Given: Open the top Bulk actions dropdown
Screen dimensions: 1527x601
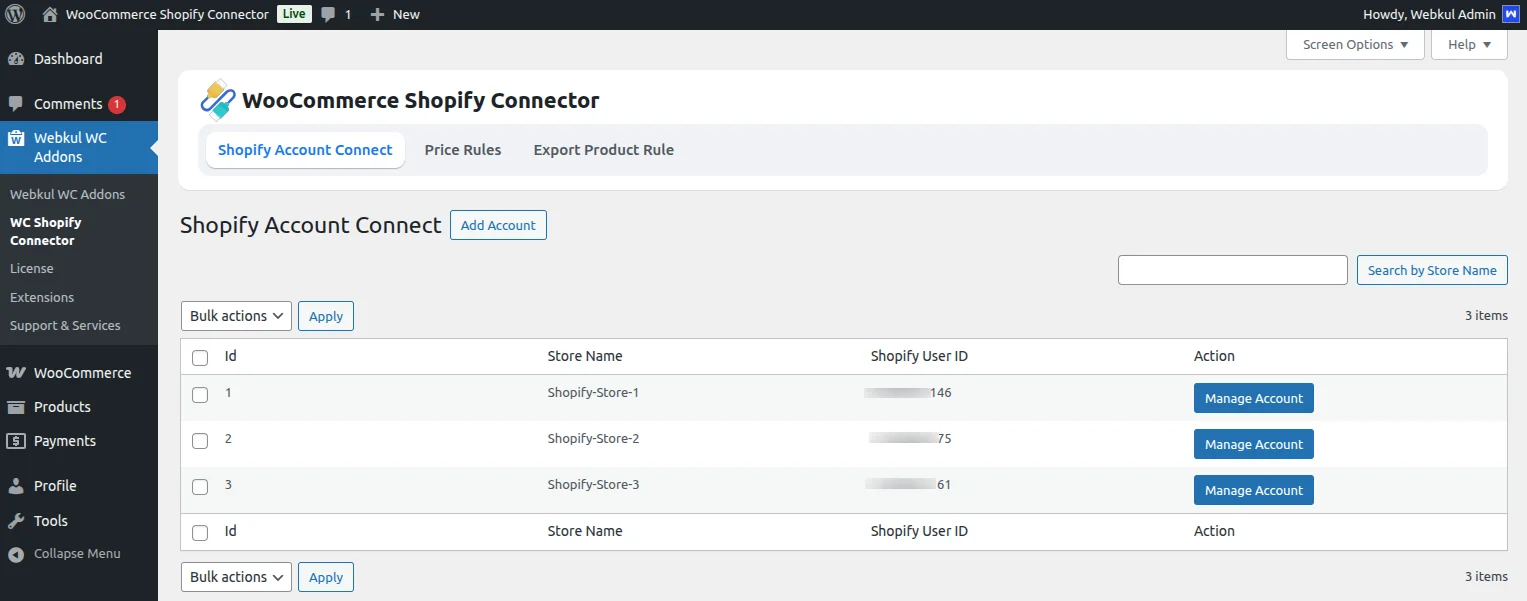Looking at the screenshot, I should [236, 316].
